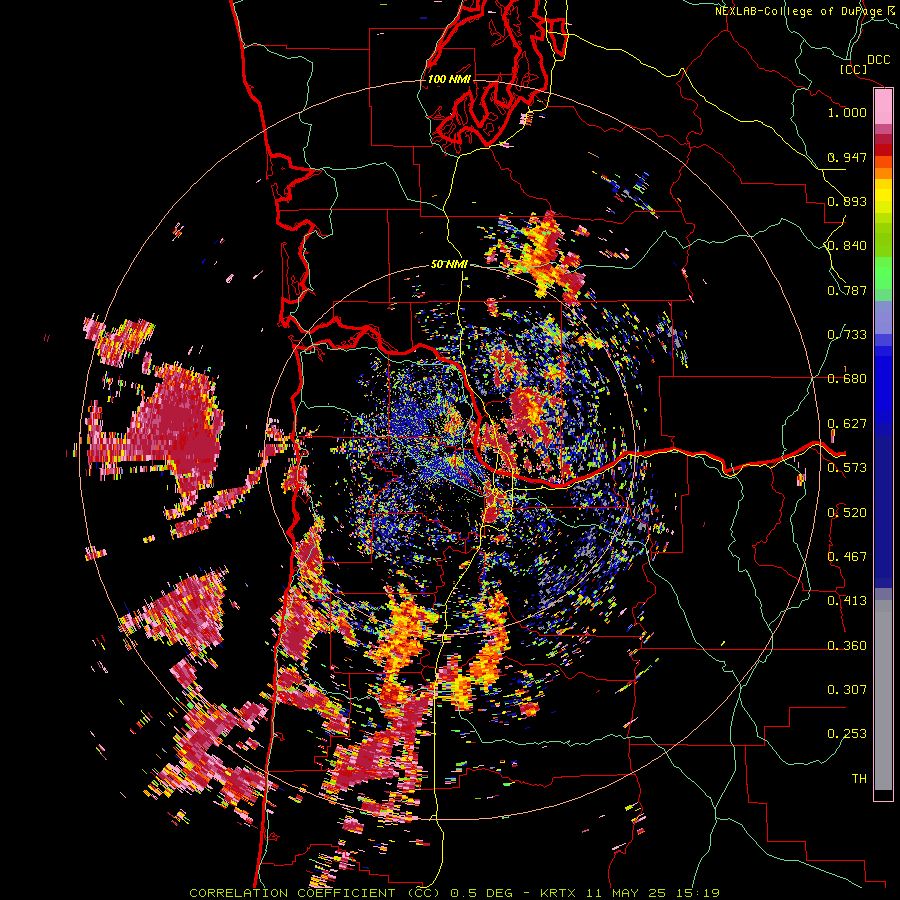Pick the lavender band of the color bar
The width and height of the screenshot is (900, 900).
point(883,317)
